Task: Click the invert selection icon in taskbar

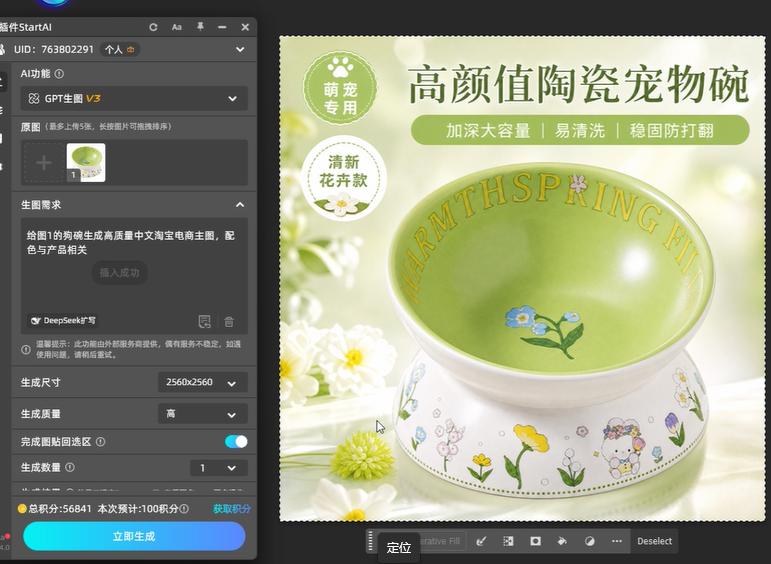Action: click(508, 541)
